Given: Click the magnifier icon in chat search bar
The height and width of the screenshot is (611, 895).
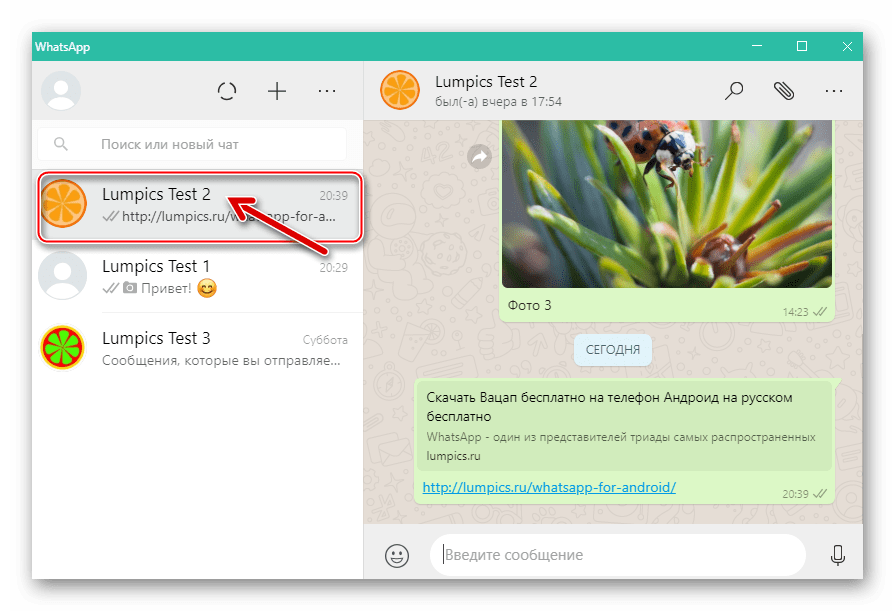Looking at the screenshot, I should pyautogui.click(x=61, y=143).
